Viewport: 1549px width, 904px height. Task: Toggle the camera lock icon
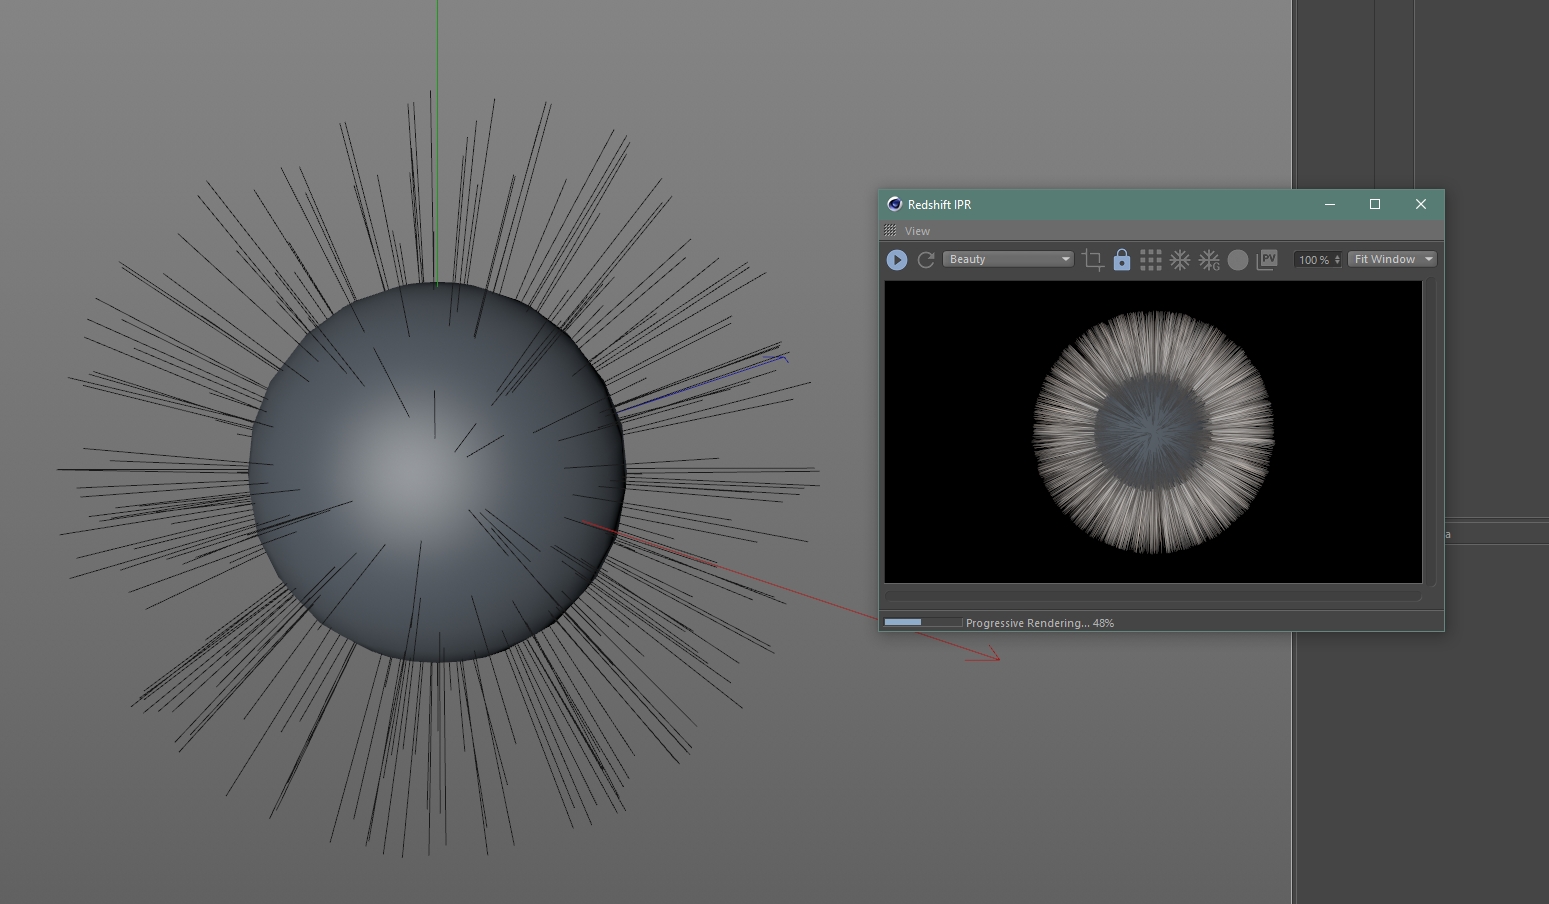(1121, 260)
